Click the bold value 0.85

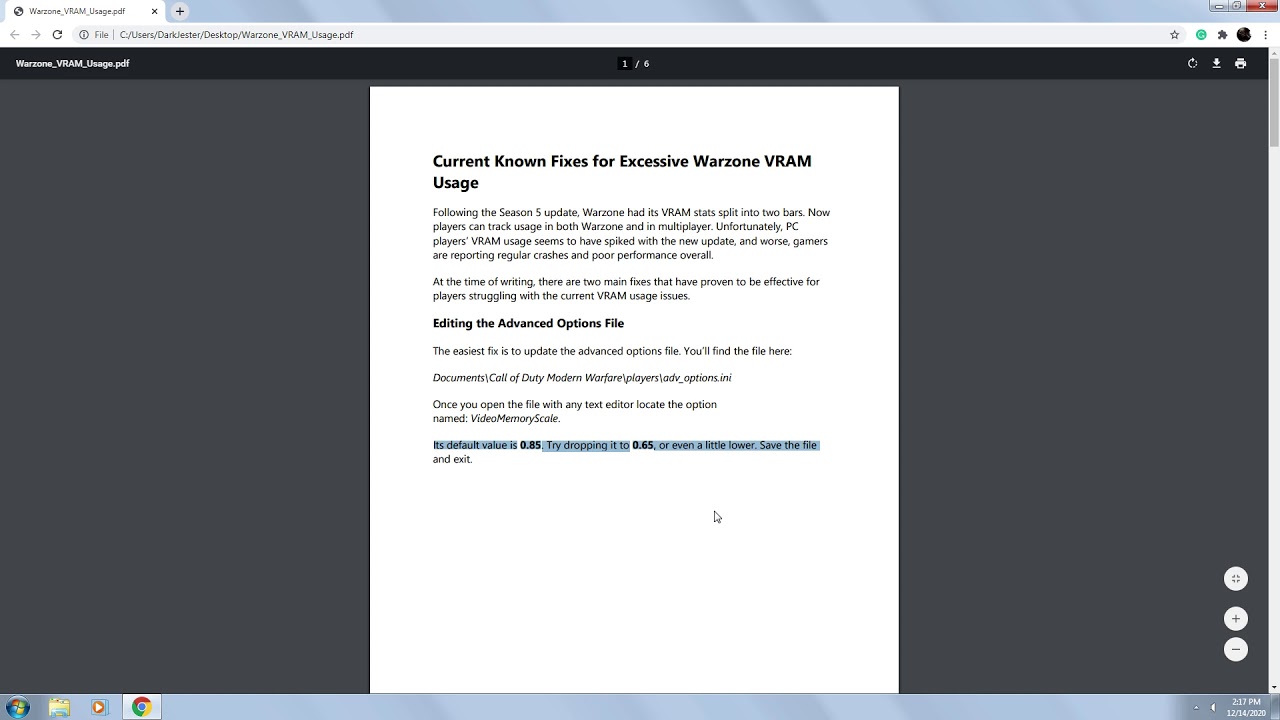point(530,445)
